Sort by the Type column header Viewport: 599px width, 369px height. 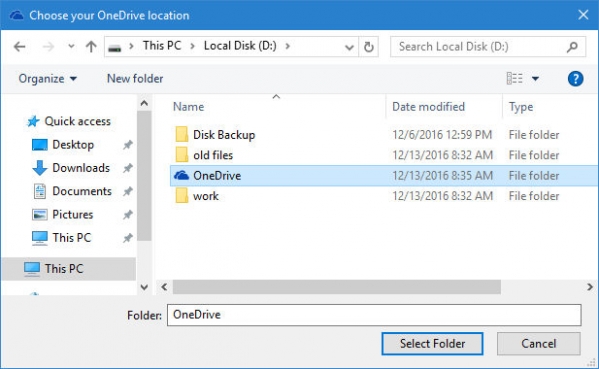click(x=521, y=107)
